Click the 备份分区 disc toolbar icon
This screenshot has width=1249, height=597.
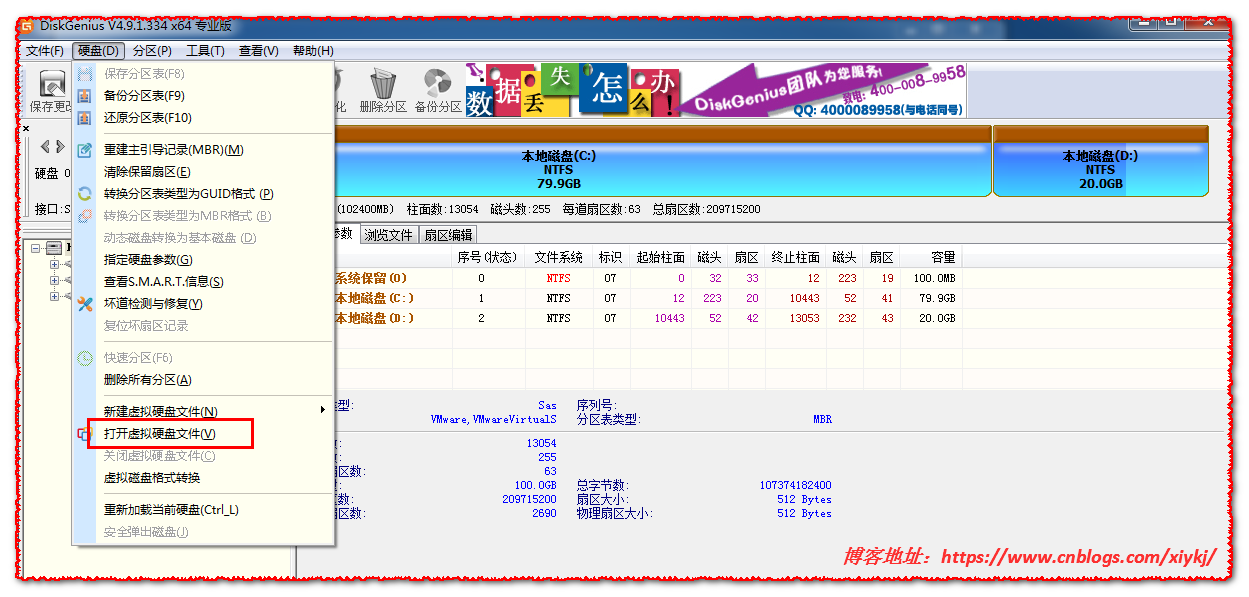438,90
